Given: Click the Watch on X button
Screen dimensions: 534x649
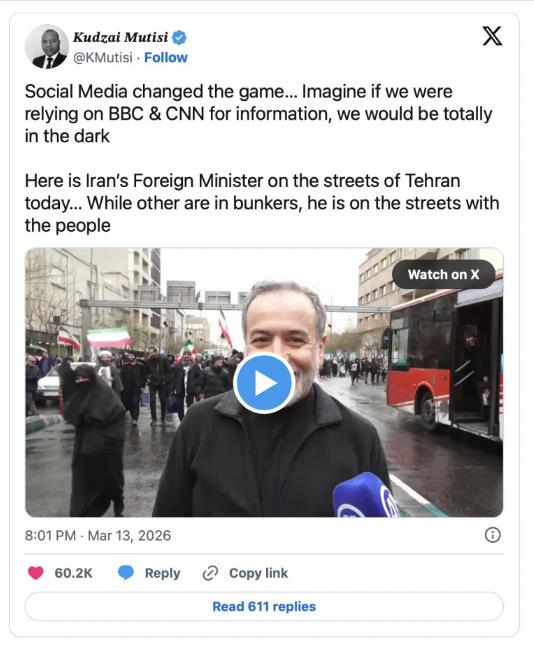Looking at the screenshot, I should [x=443, y=274].
